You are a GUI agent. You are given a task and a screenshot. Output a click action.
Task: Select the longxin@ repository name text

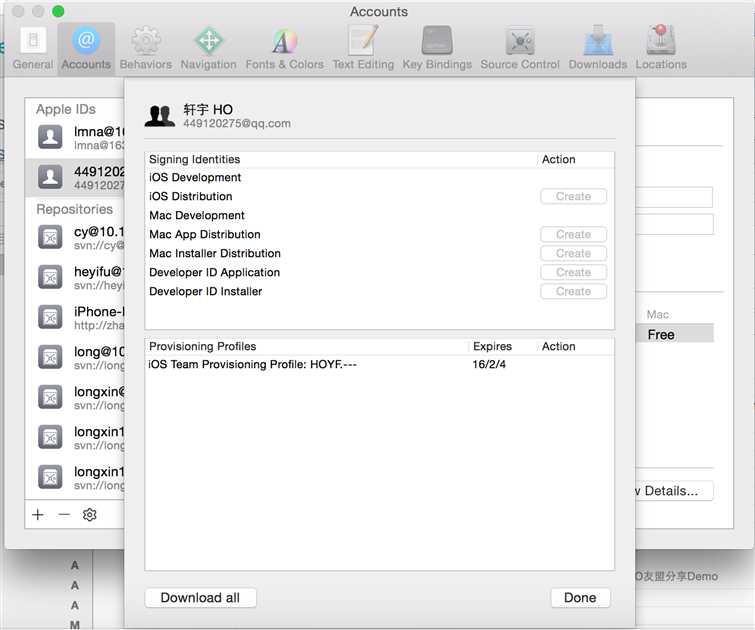(99, 392)
